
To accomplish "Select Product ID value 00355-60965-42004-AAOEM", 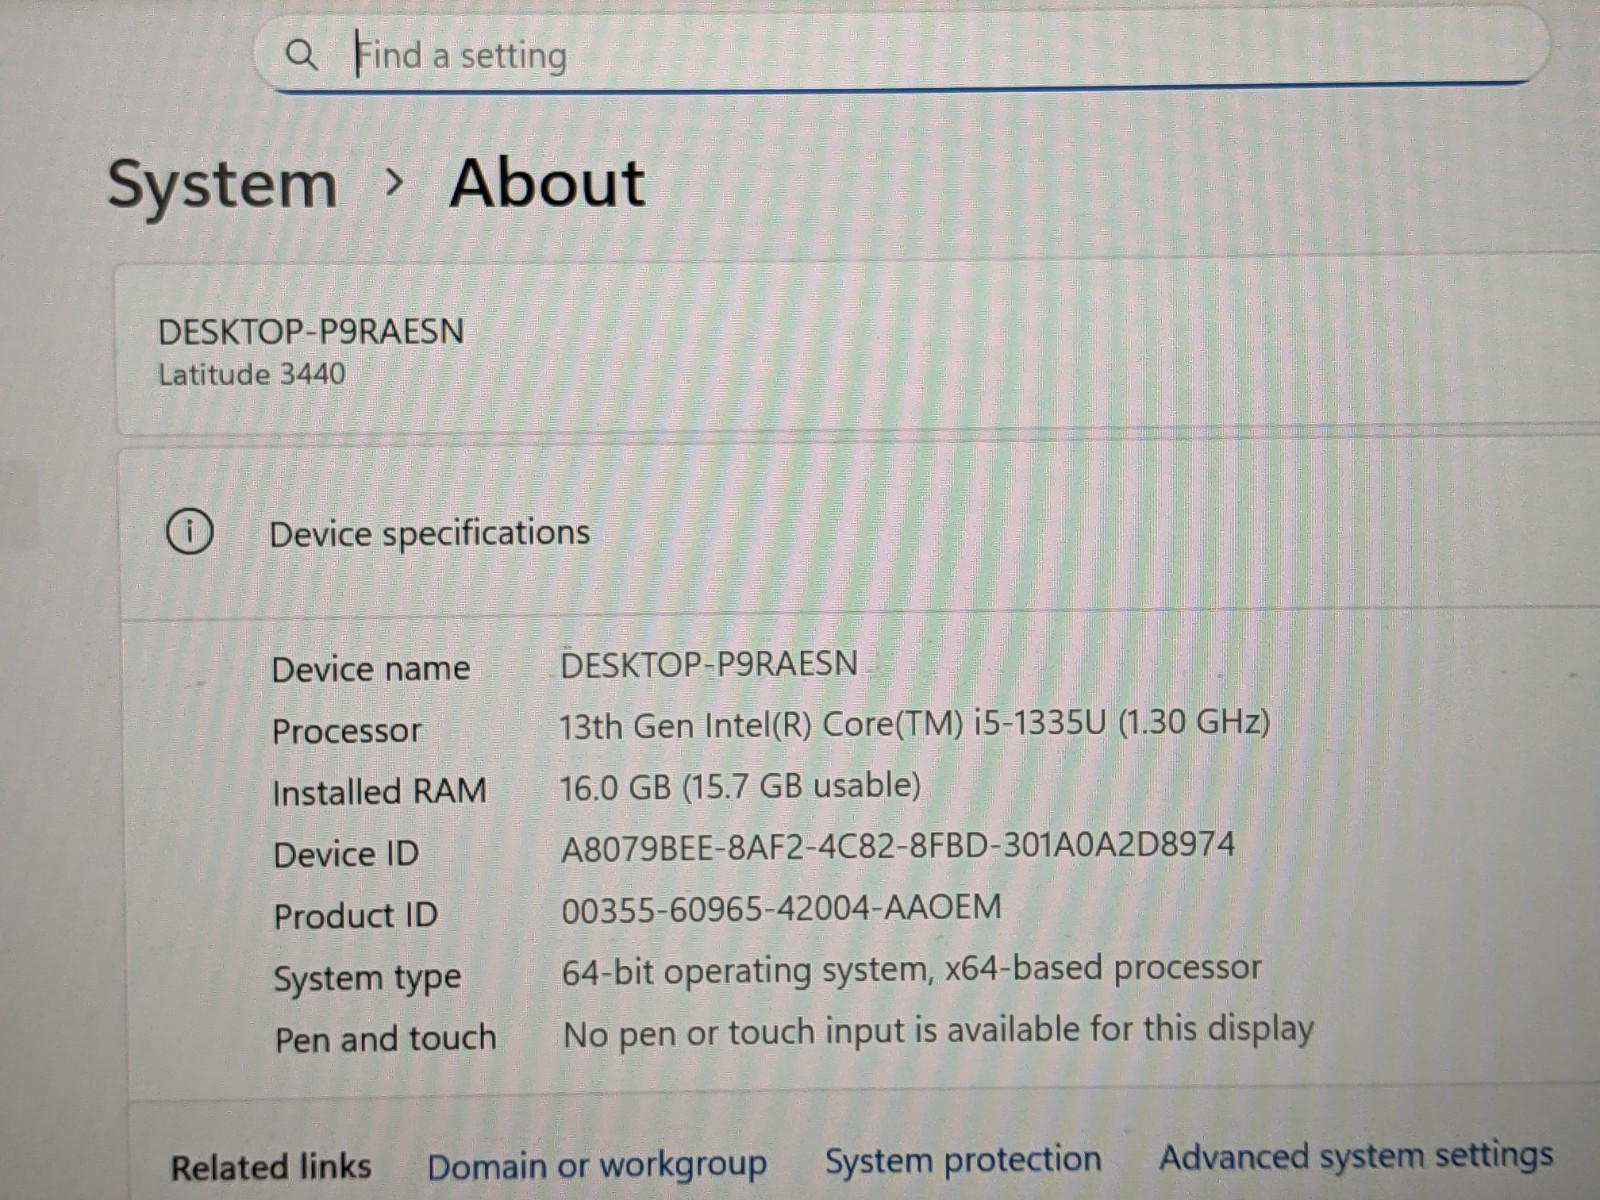I will tap(781, 909).
